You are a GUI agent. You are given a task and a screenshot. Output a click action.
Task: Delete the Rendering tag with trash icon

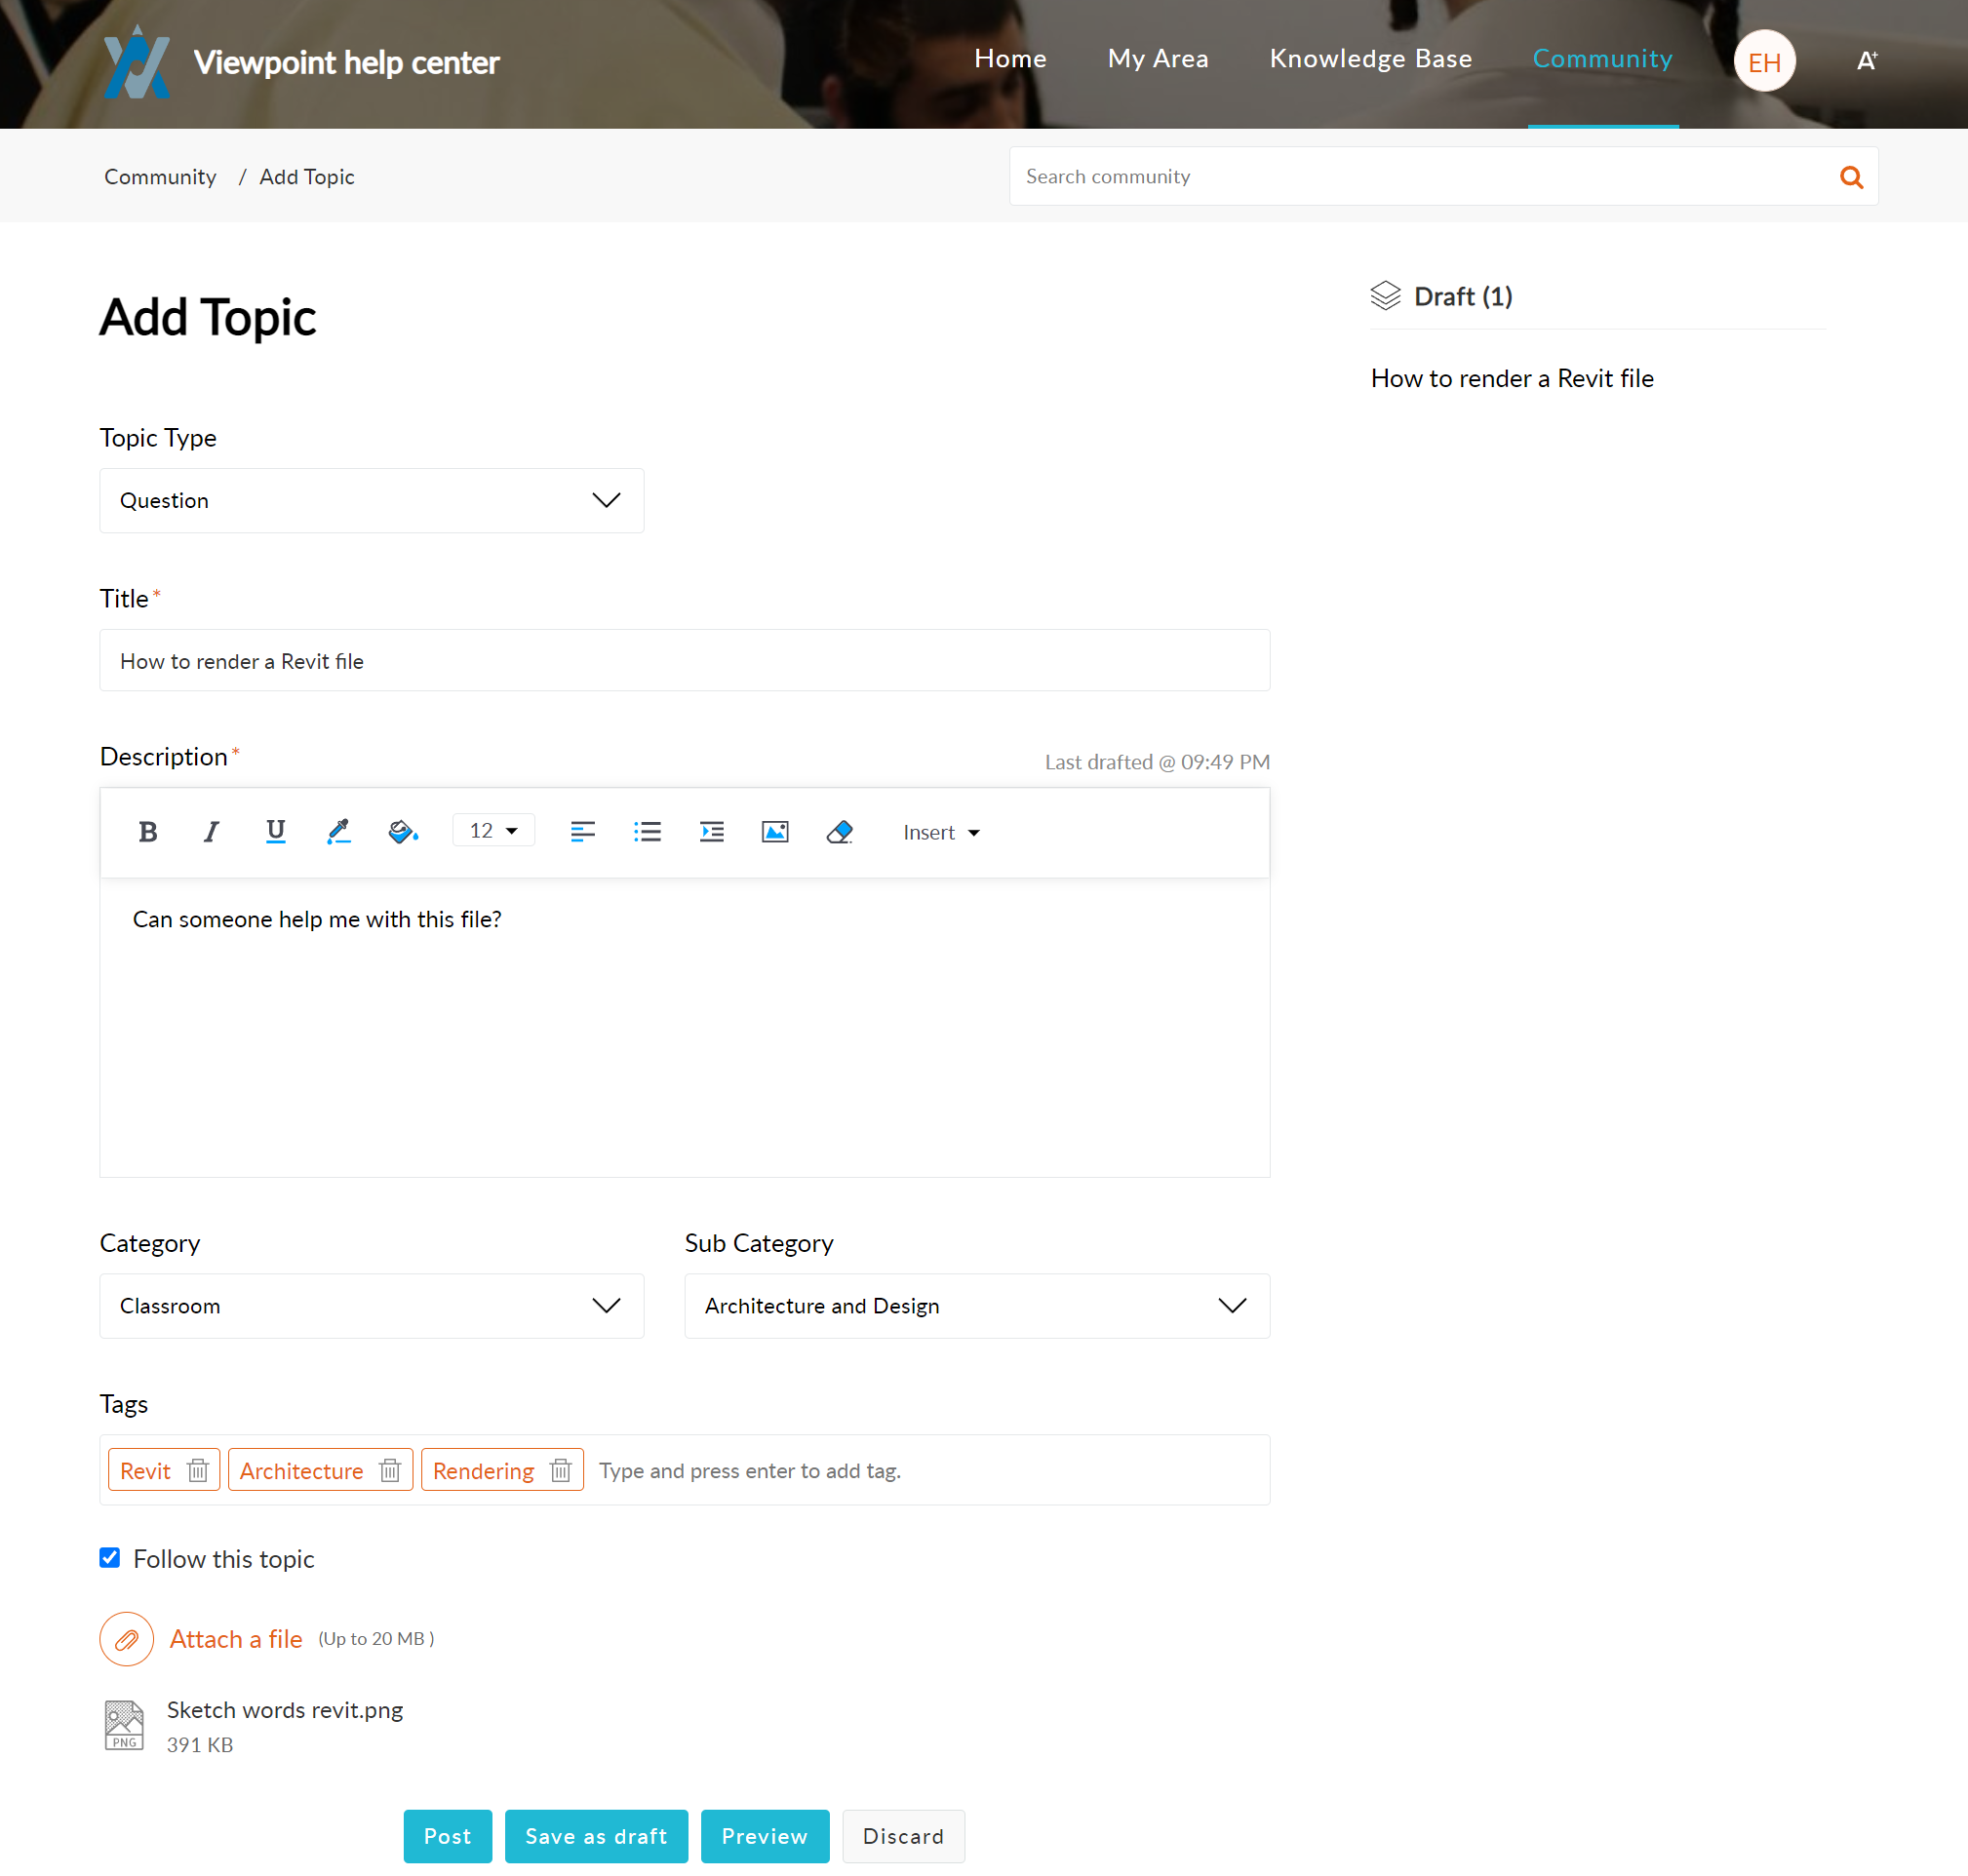[561, 1470]
